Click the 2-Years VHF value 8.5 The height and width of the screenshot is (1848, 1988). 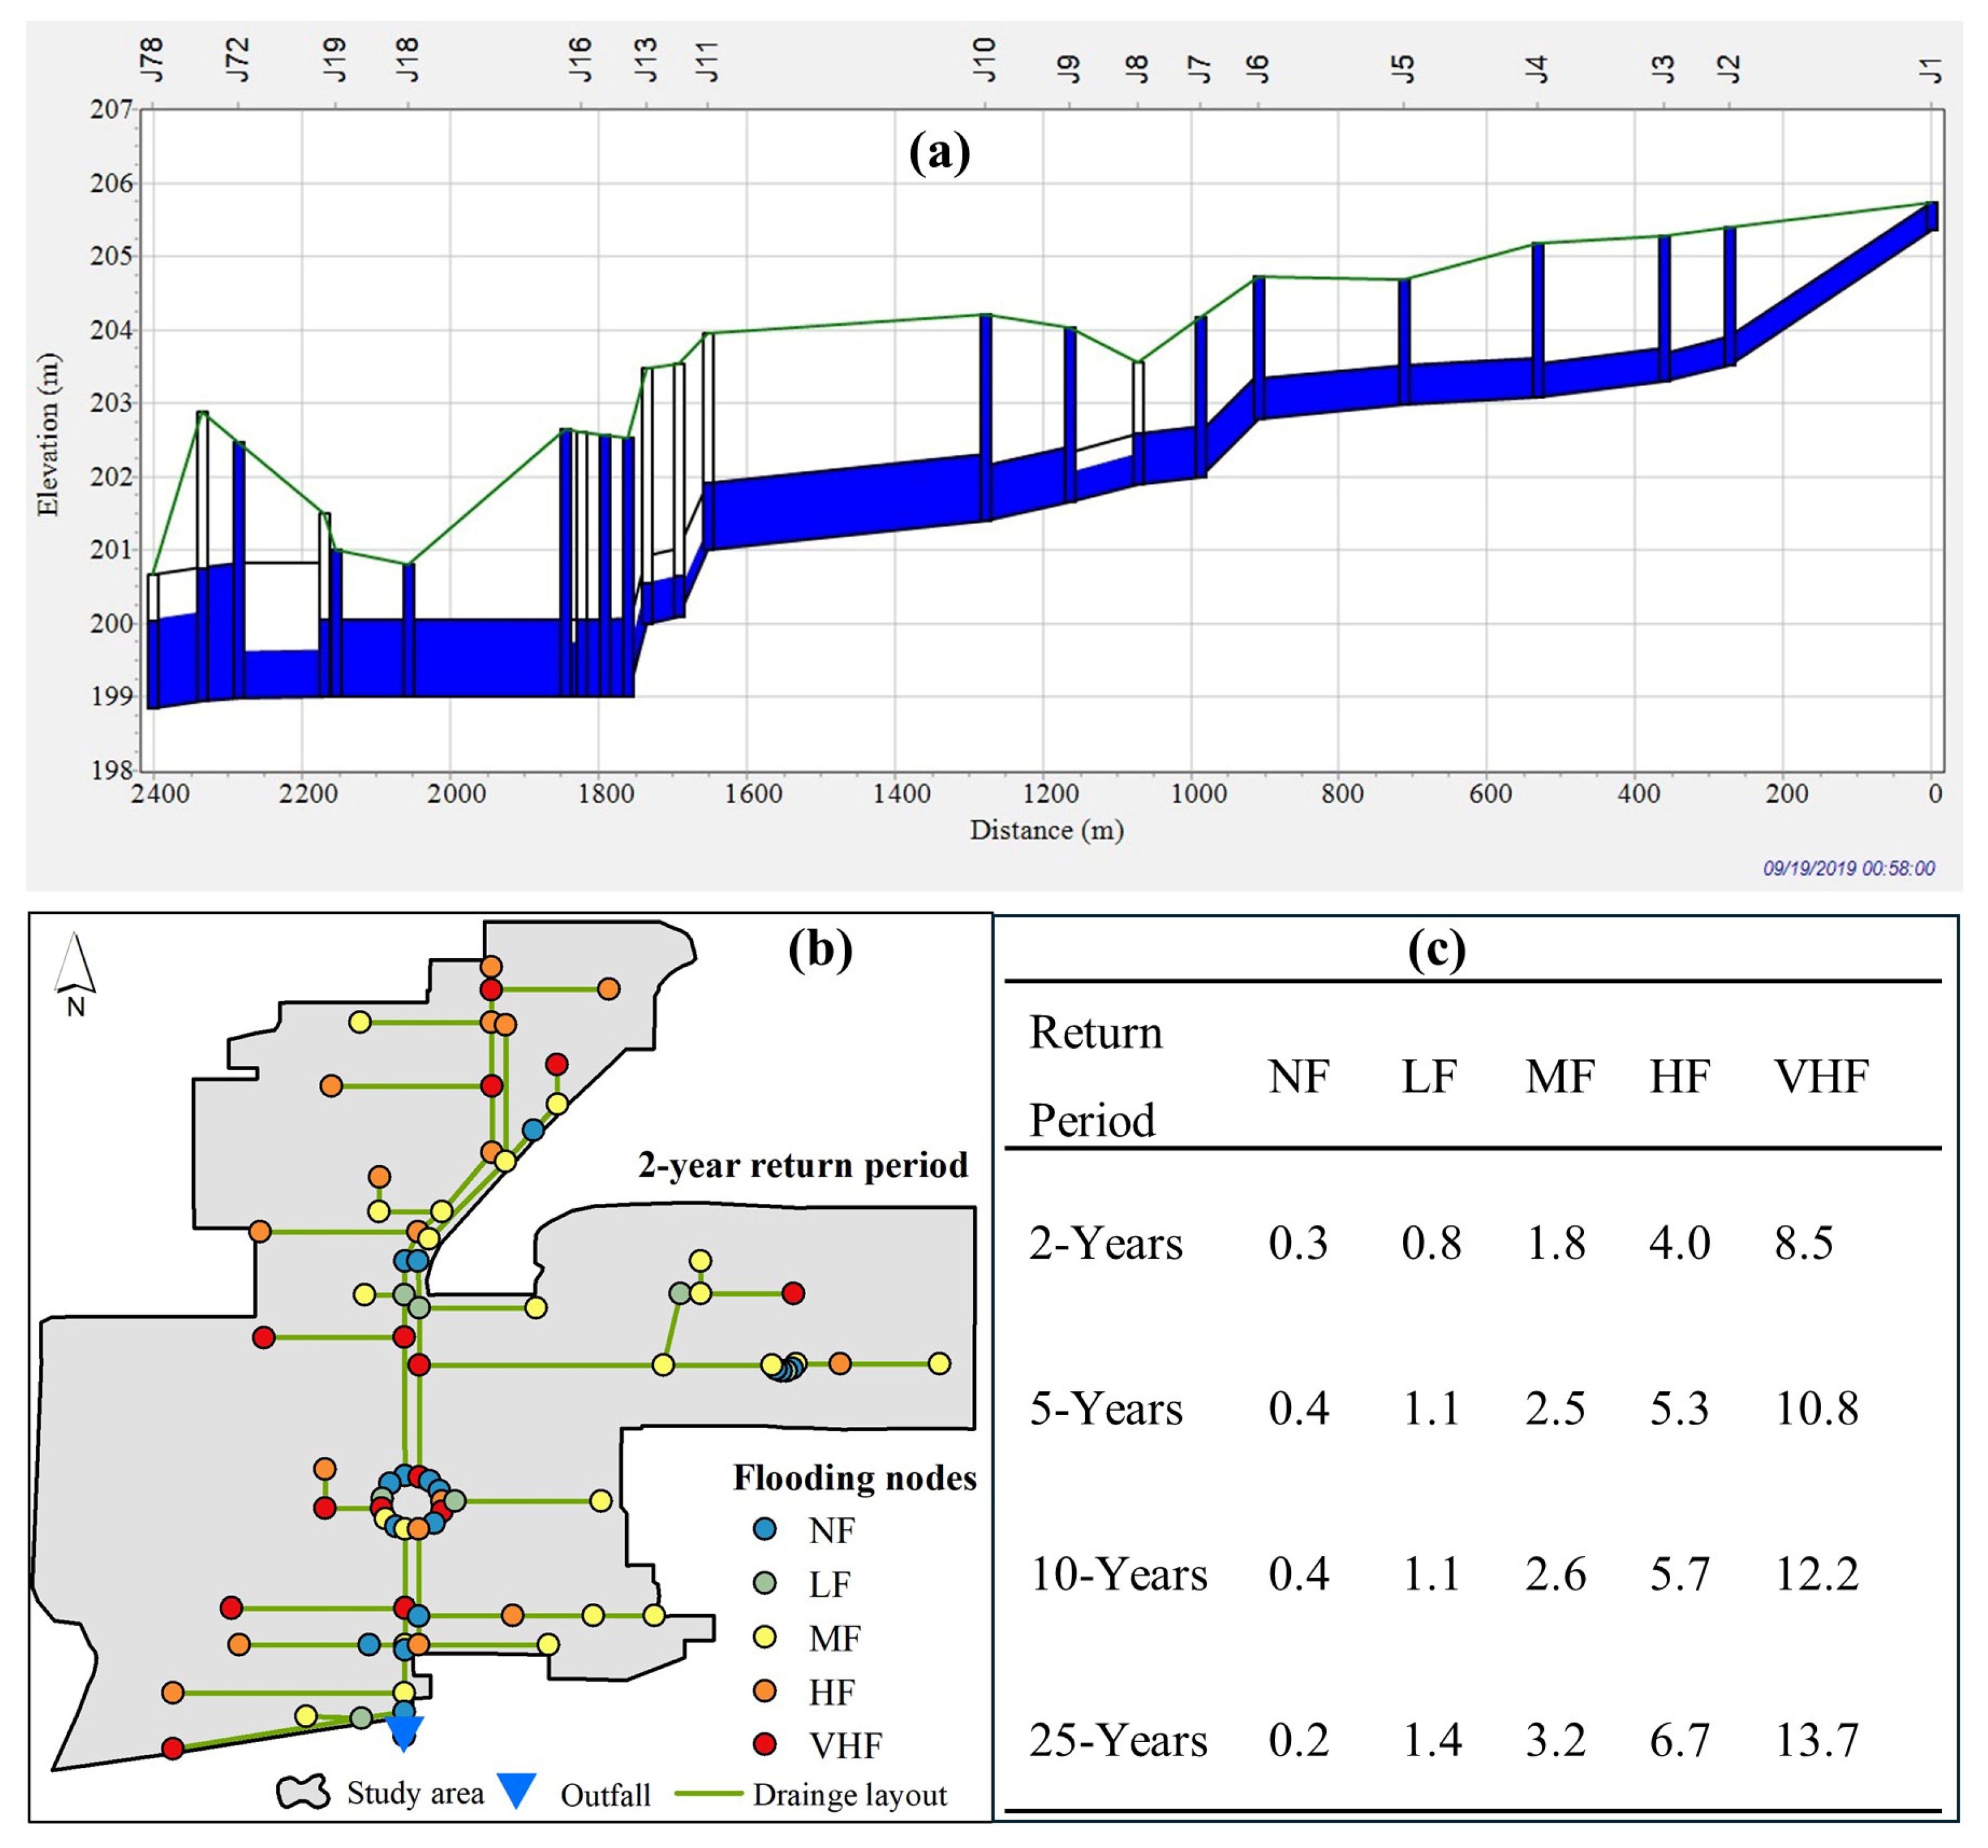(1804, 1243)
